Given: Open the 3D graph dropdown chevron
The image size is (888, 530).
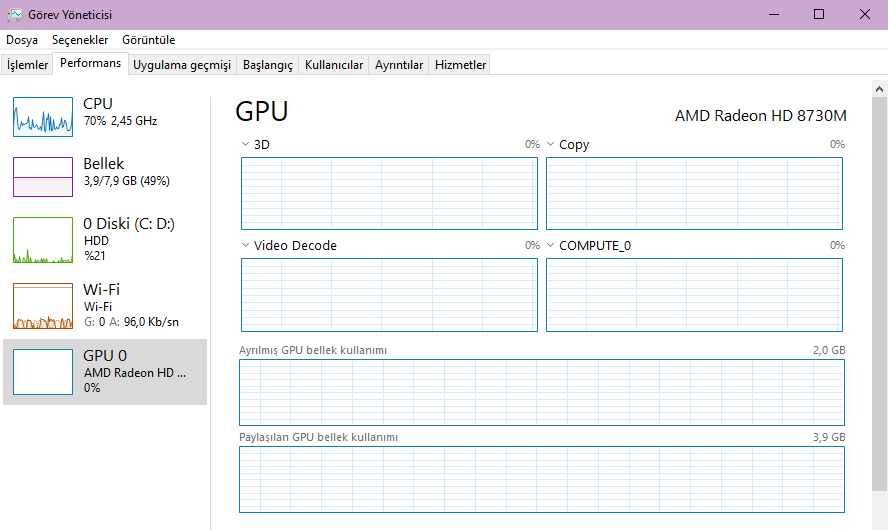Looking at the screenshot, I should click(246, 145).
